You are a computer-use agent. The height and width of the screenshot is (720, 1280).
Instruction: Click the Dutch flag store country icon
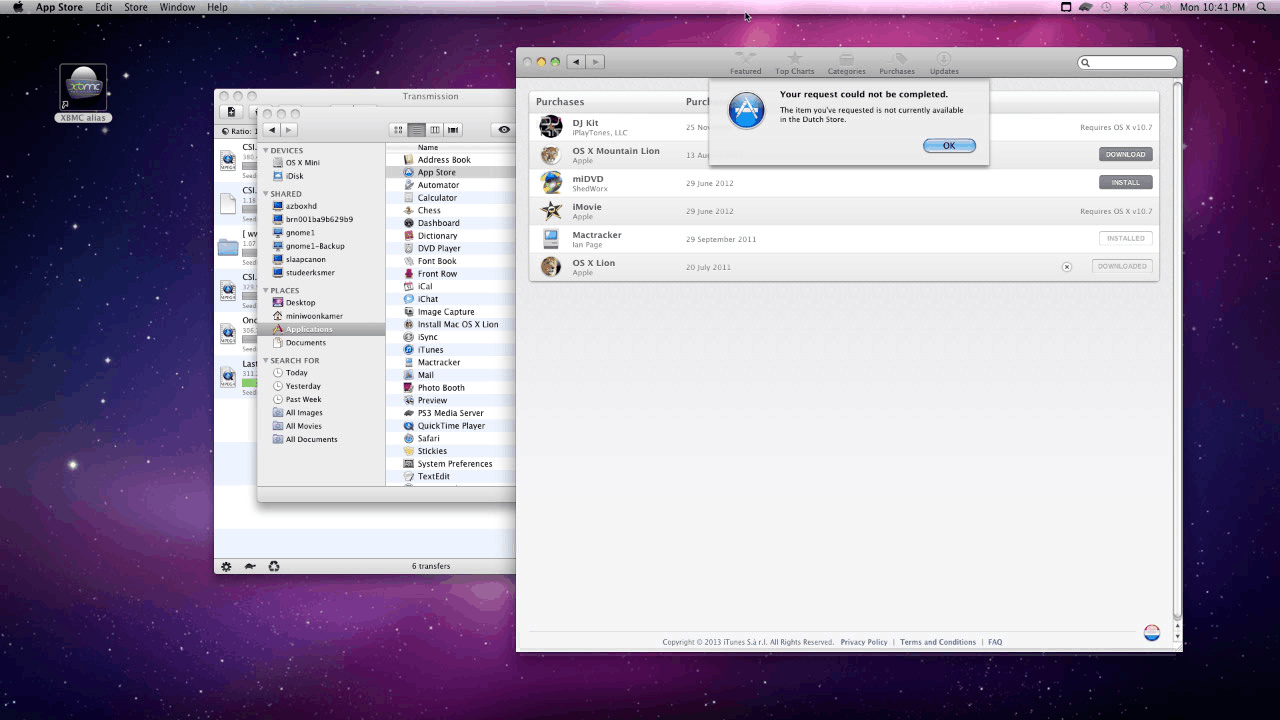click(1152, 633)
